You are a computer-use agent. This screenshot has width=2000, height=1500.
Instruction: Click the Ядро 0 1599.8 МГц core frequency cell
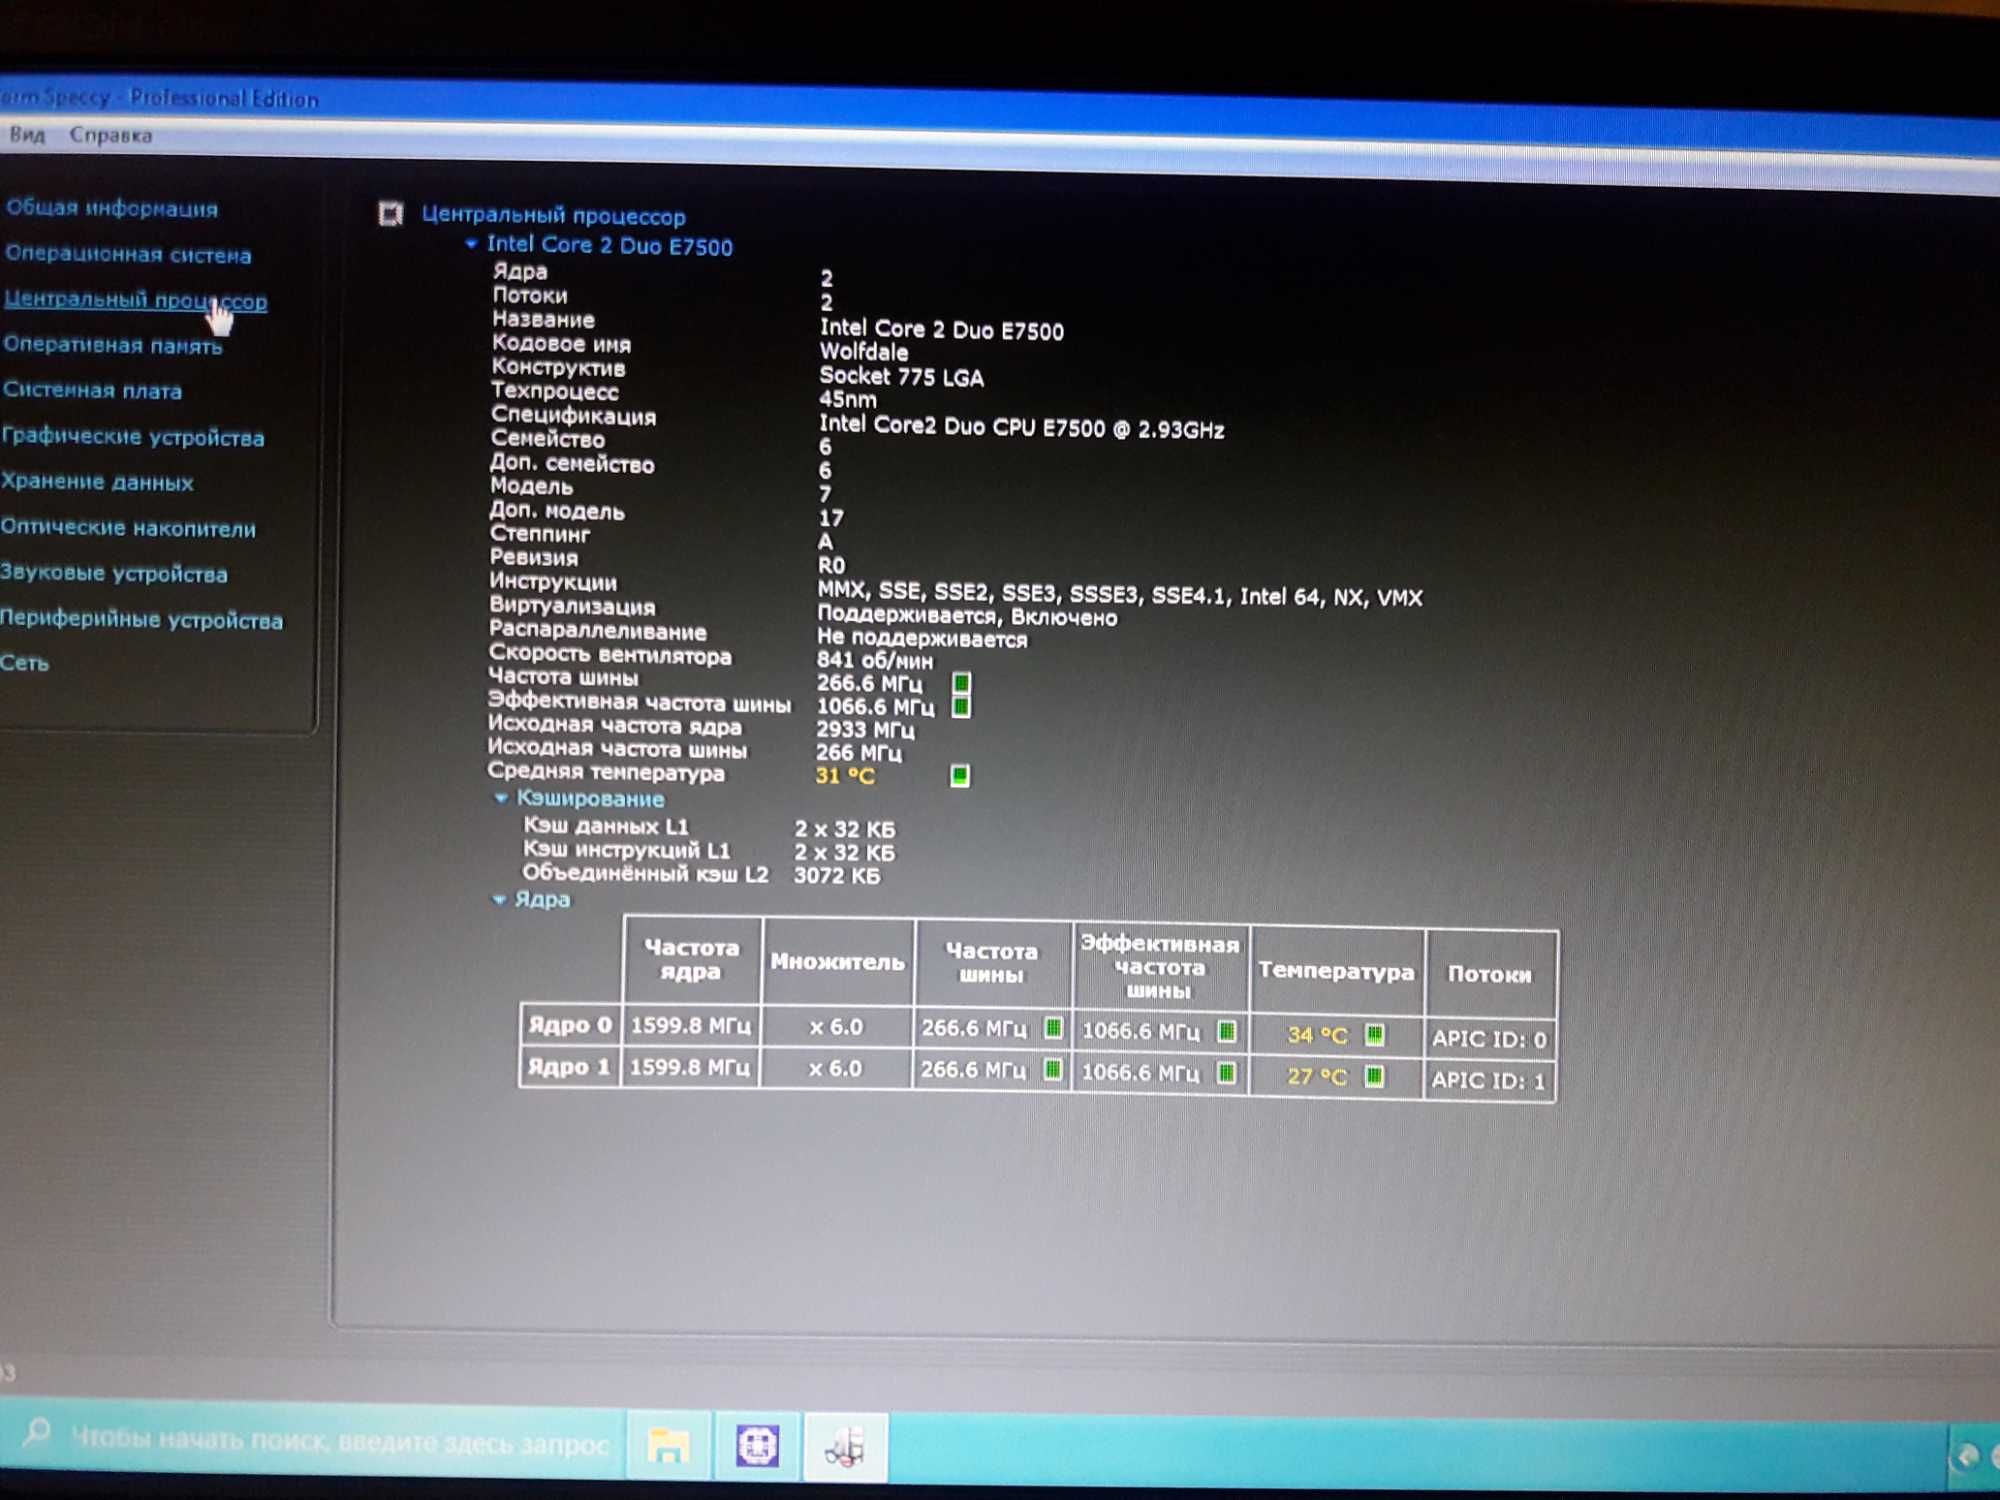(690, 1026)
